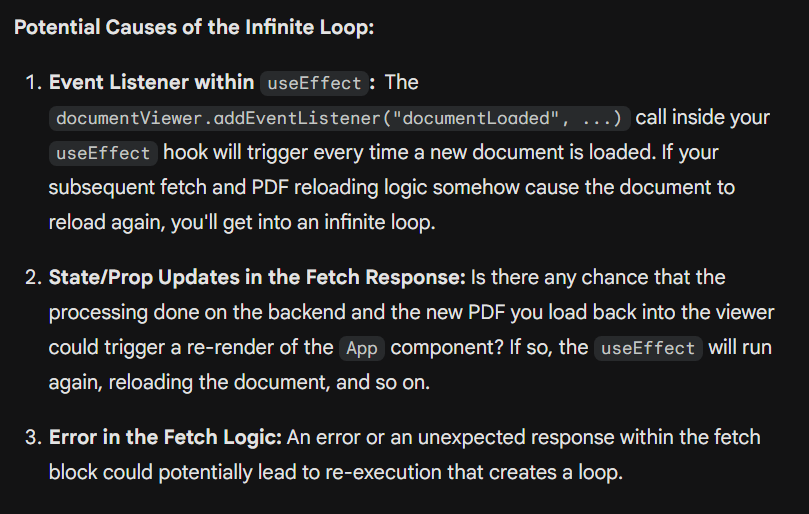This screenshot has height=514, width=809.
Task: Select the documentViewer.addEventListener code snippet
Action: [x=339, y=118]
